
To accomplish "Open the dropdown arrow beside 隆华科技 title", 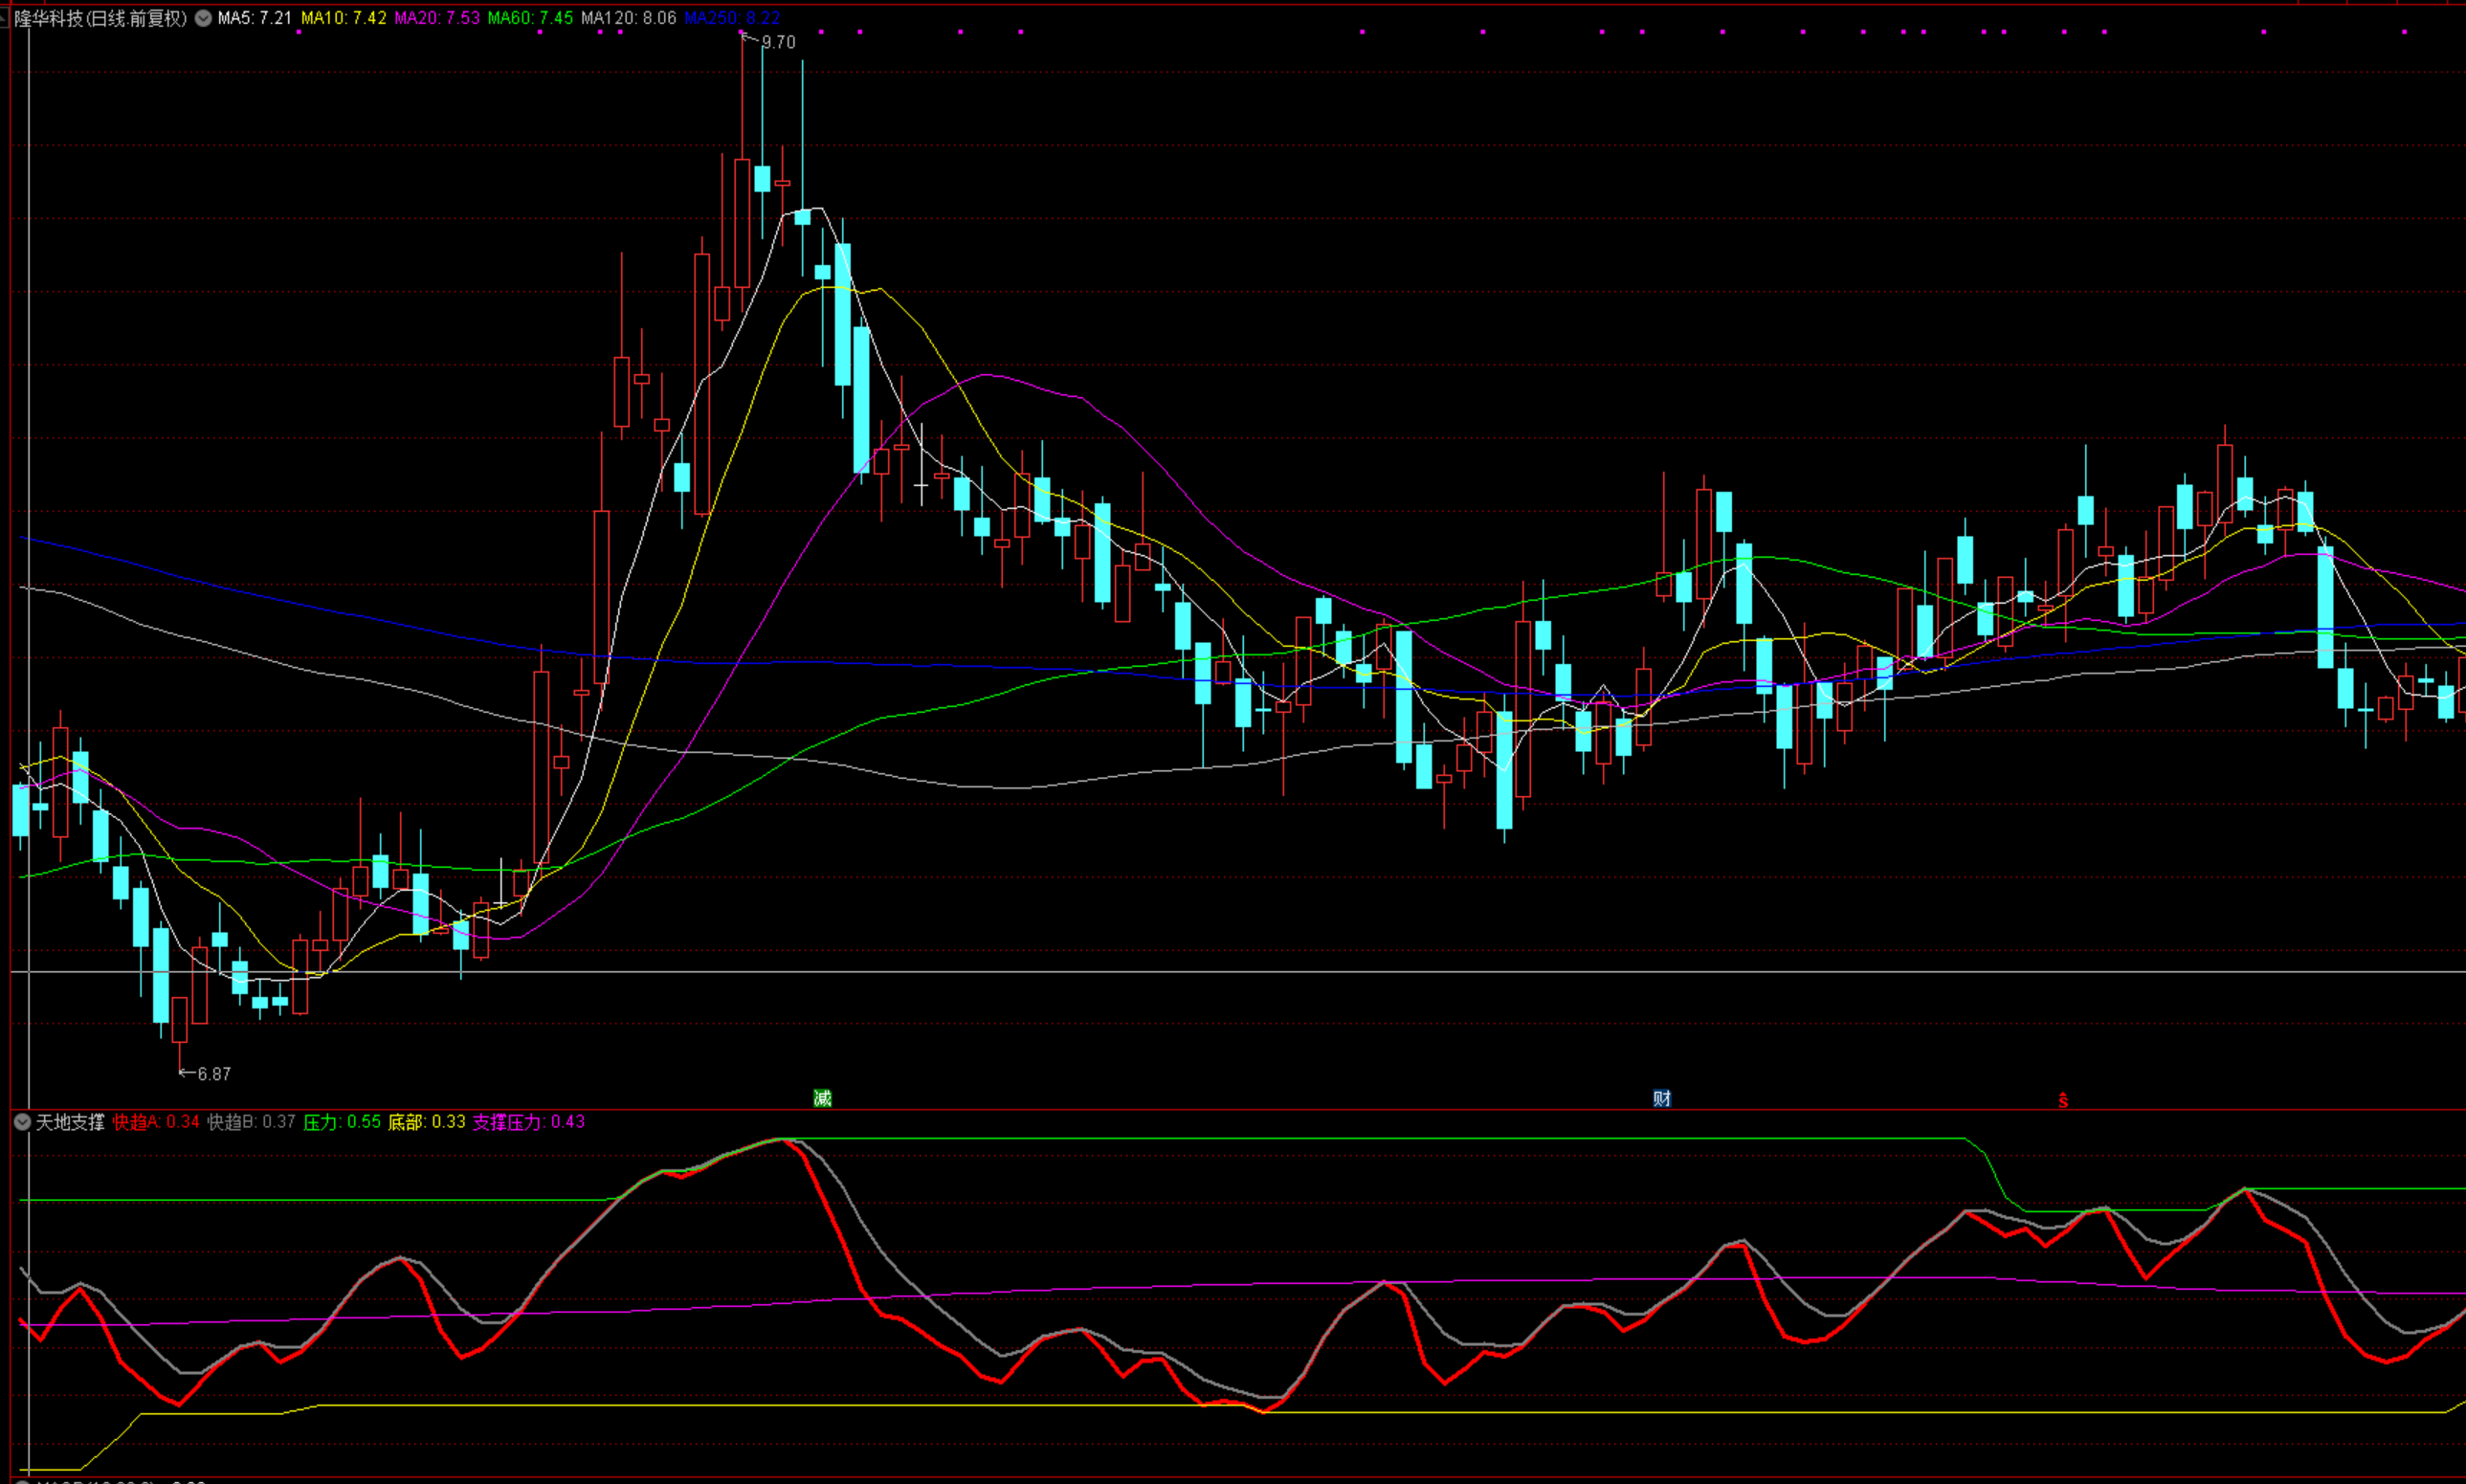I will [203, 18].
